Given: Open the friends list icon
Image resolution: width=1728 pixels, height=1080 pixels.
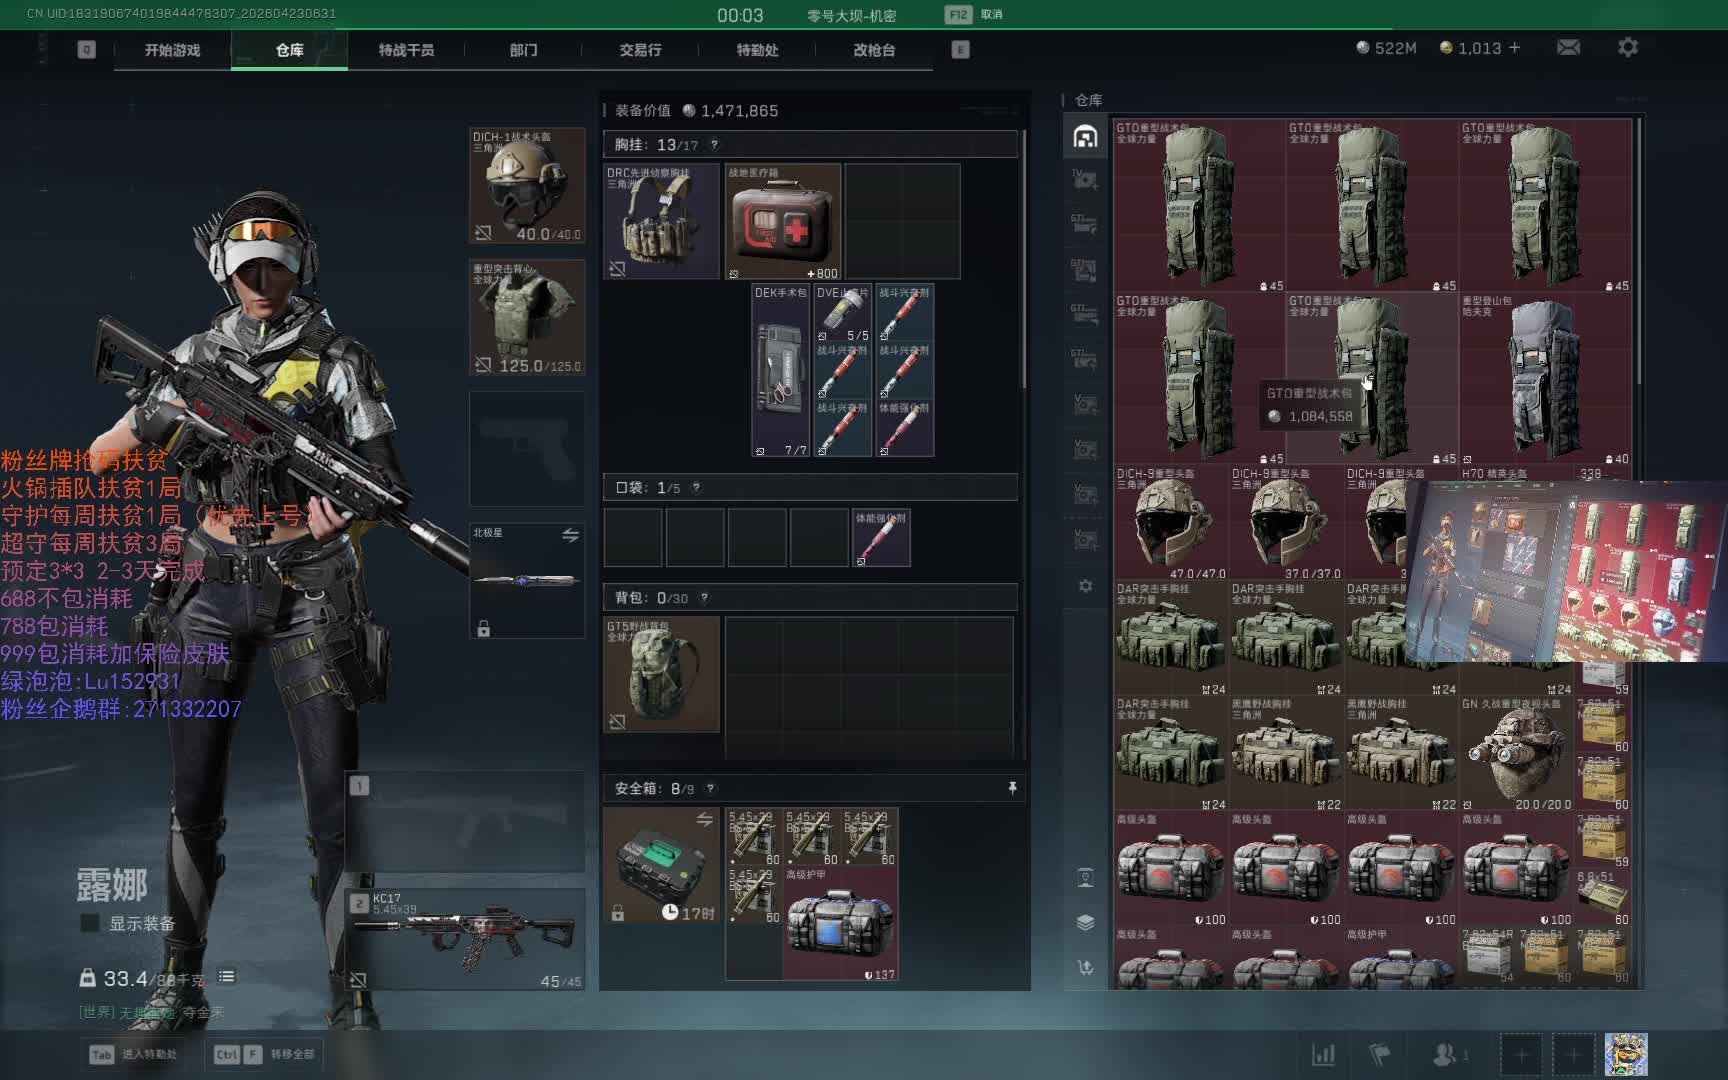Looking at the screenshot, I should tap(1448, 1054).
